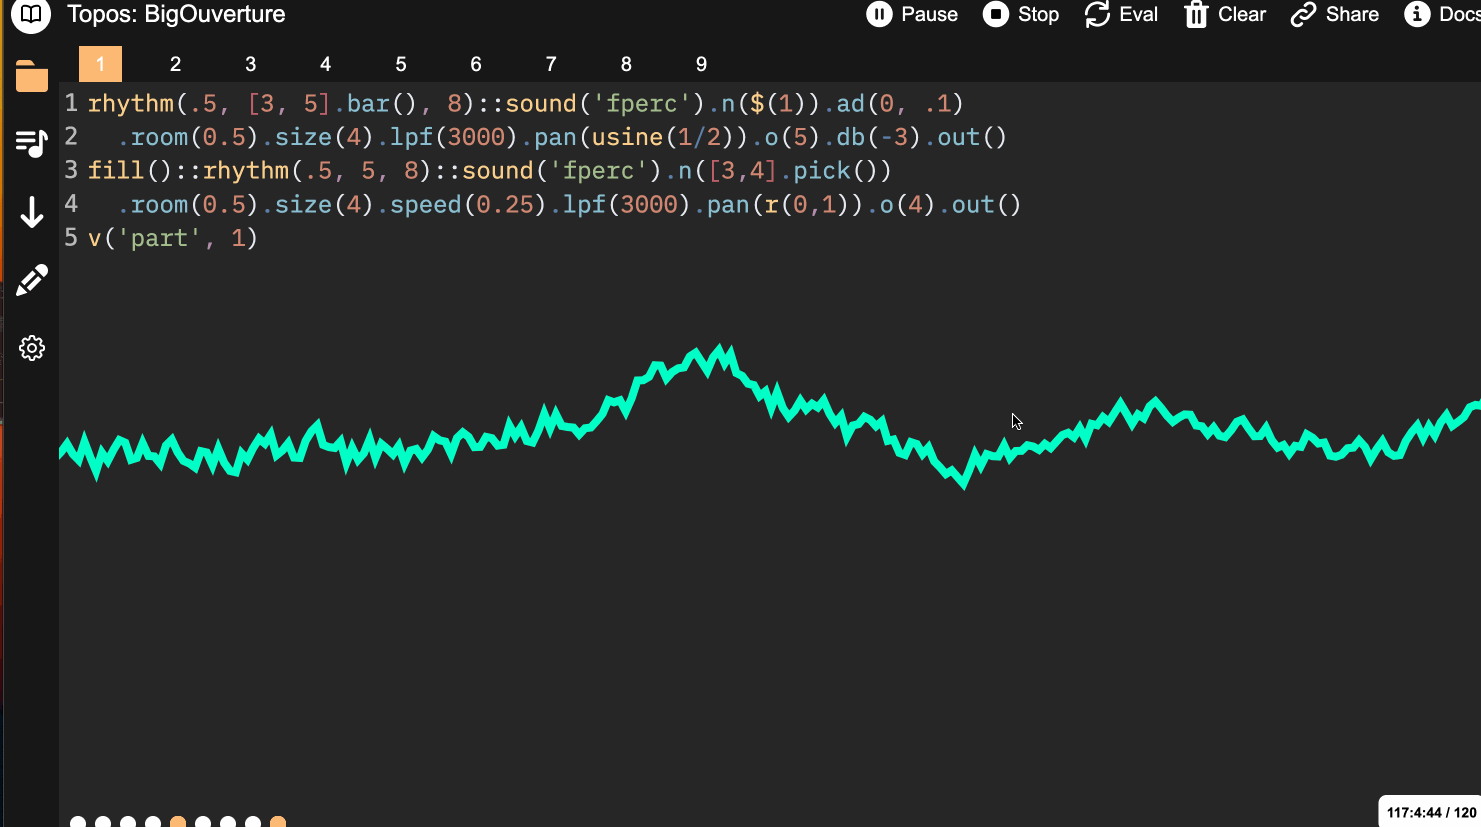1481x827 pixels.
Task: Clear the buffer with the trash icon
Action: (1225, 15)
